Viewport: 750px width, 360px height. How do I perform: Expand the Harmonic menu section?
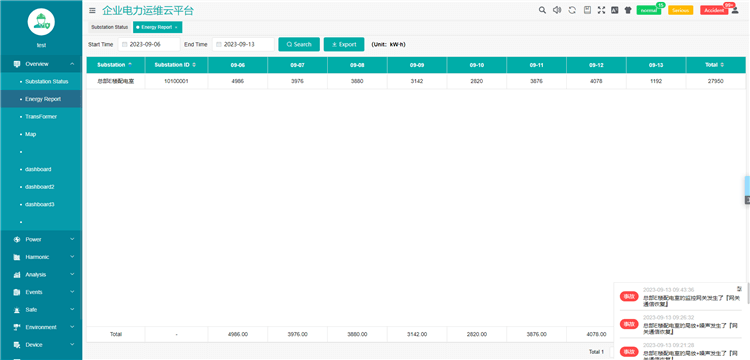tap(41, 257)
